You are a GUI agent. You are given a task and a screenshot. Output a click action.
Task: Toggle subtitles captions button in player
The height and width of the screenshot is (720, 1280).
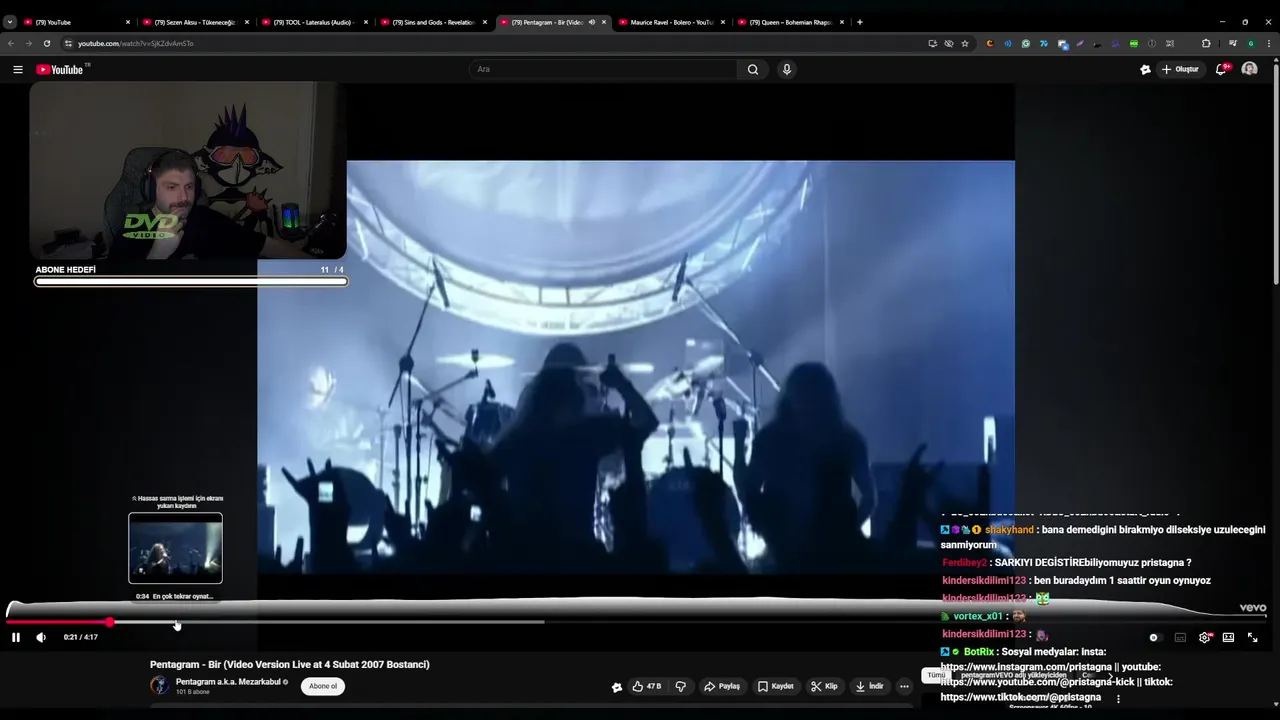[1180, 637]
